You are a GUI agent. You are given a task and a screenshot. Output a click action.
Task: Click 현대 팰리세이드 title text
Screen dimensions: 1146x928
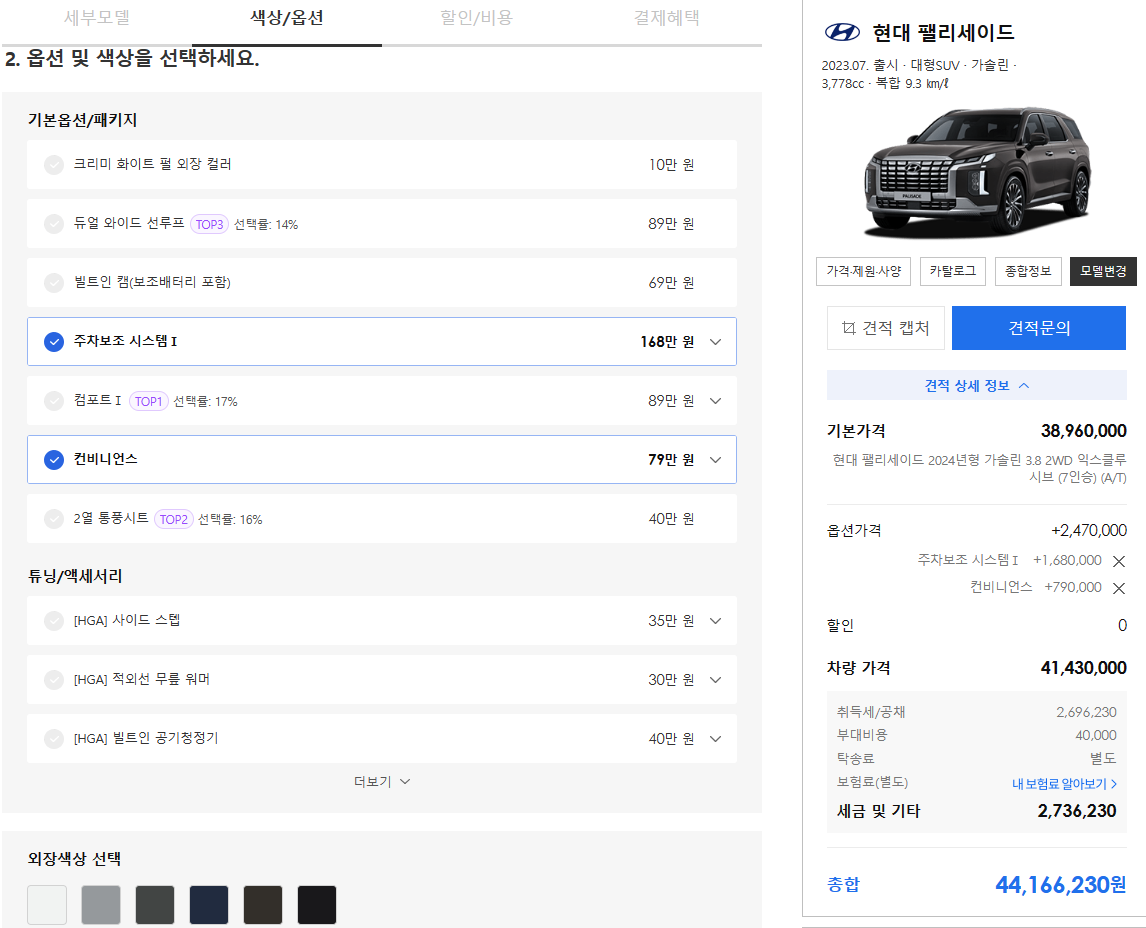pos(944,32)
